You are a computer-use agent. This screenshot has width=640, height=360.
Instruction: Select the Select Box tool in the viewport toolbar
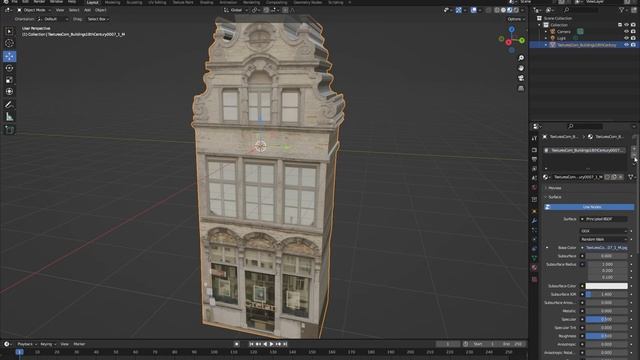(x=9, y=31)
